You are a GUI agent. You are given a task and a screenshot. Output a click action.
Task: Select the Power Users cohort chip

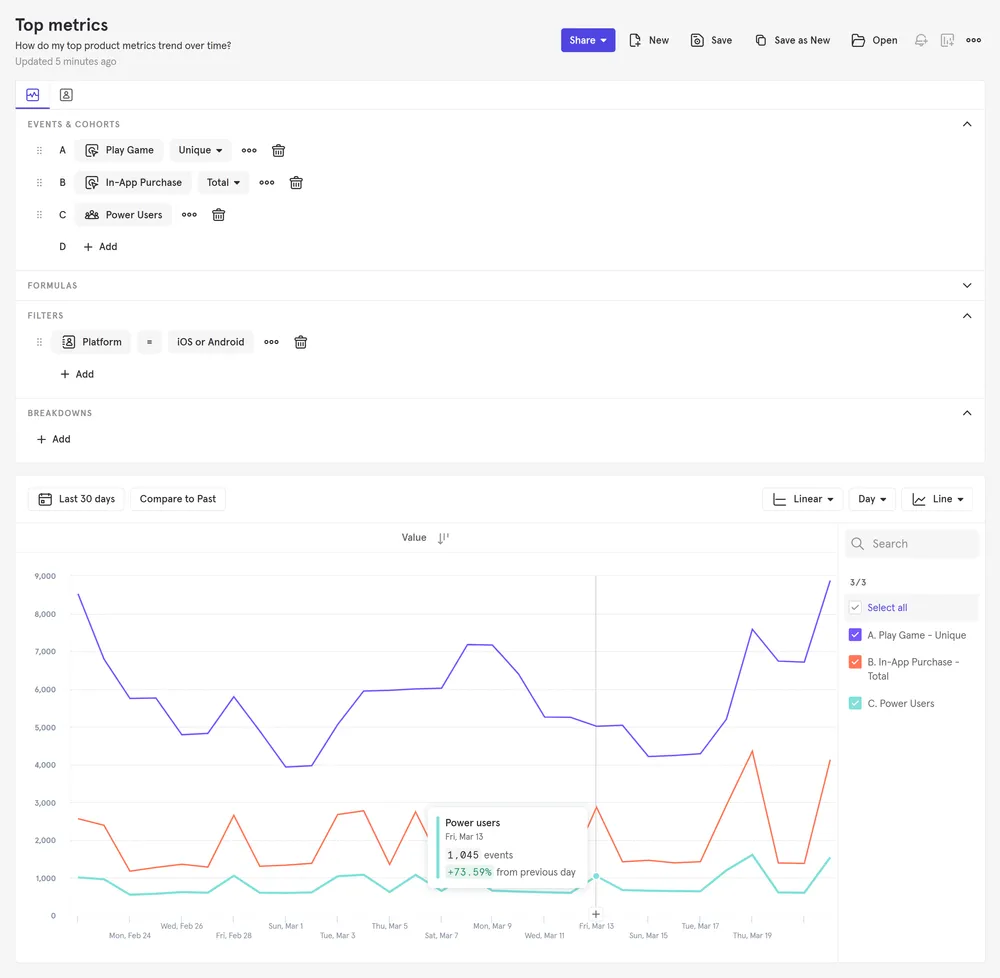point(123,215)
